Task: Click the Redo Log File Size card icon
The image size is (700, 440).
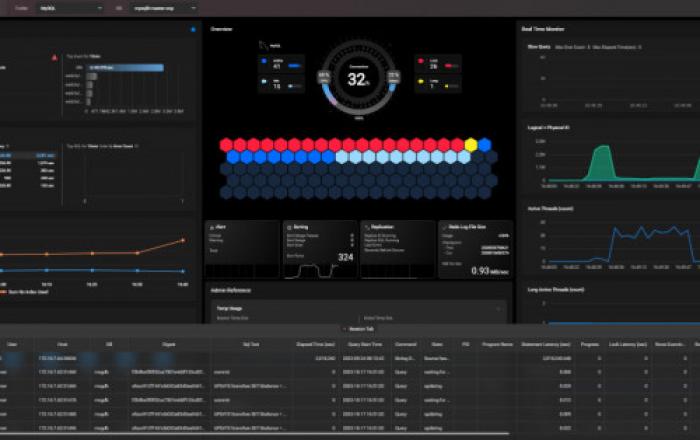Action: click(444, 227)
